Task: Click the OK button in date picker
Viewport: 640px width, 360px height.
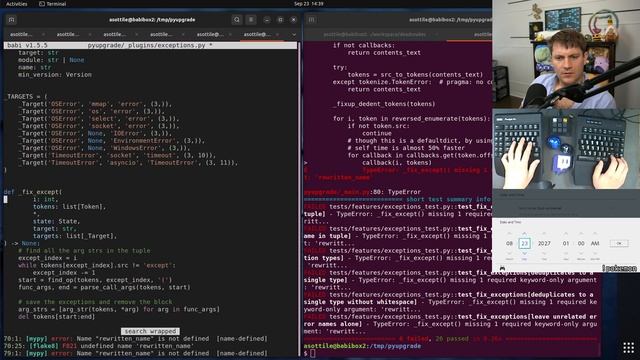Action: click(619, 243)
